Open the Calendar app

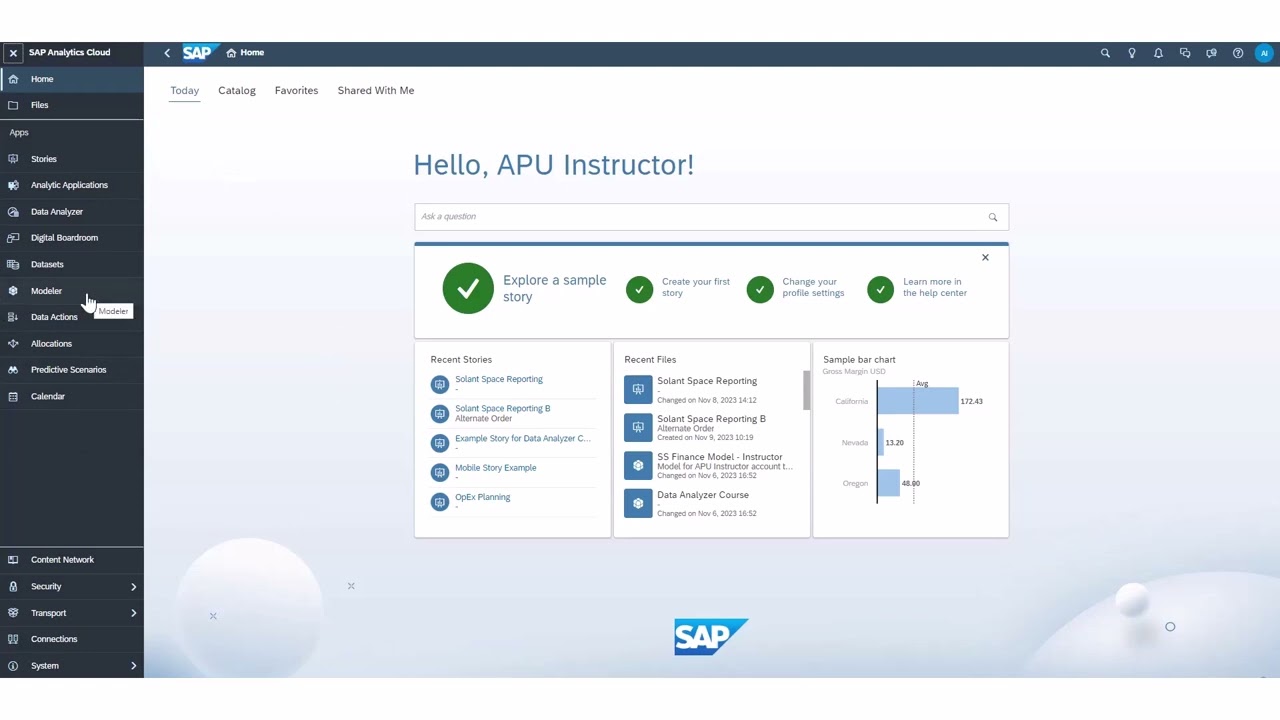[72, 397]
